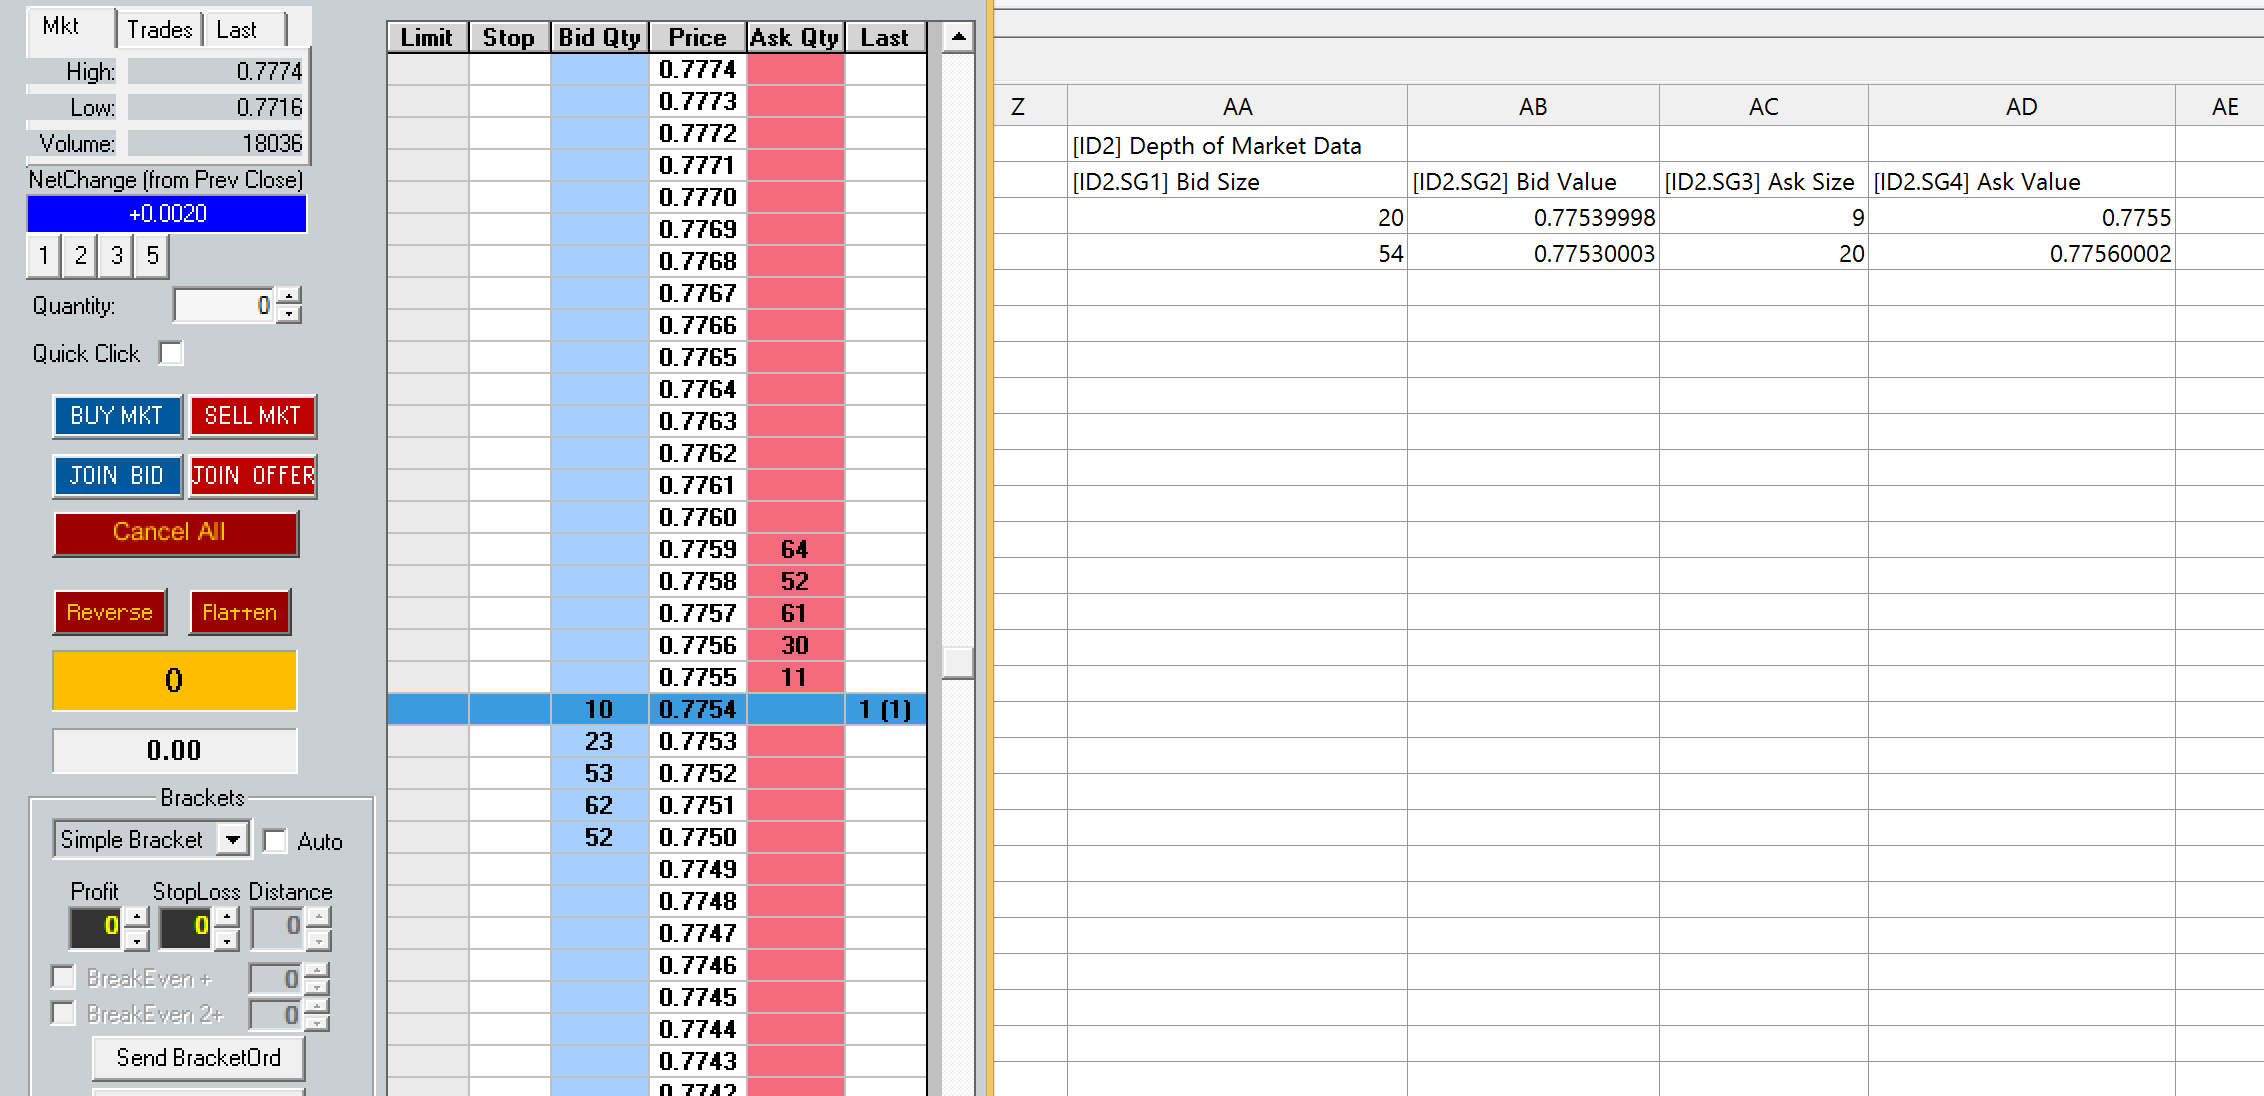The width and height of the screenshot is (2264, 1096).
Task: Decrease Quantity with the down spinner arrow
Action: pos(289,314)
